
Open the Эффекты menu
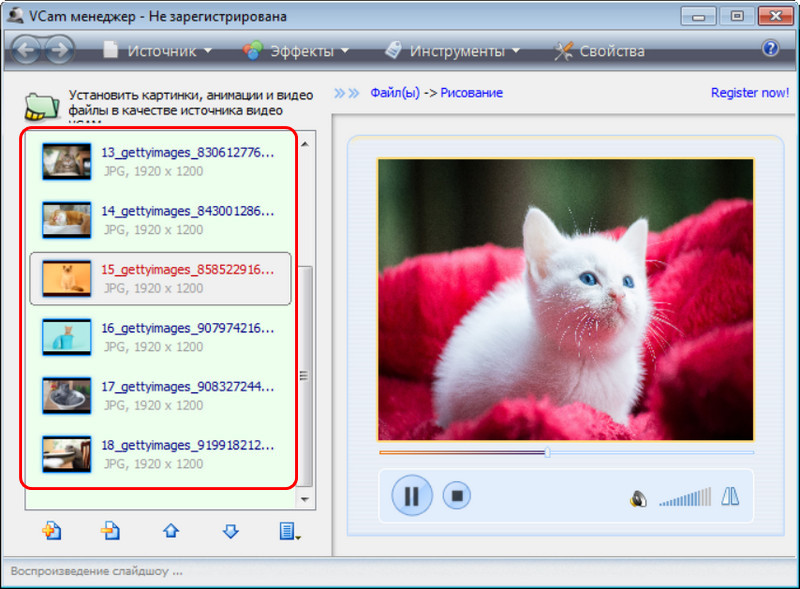point(296,51)
